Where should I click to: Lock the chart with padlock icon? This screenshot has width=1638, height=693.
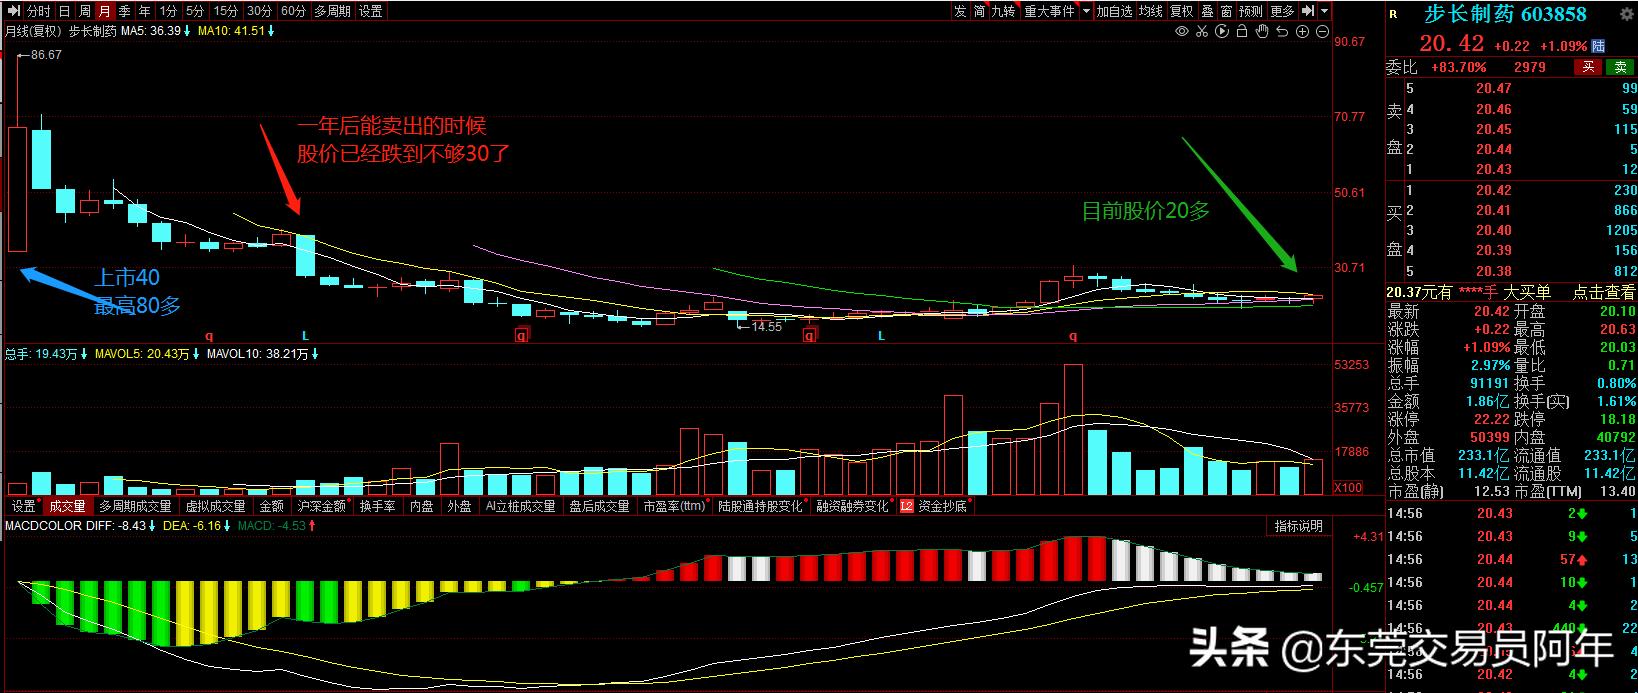(1242, 31)
